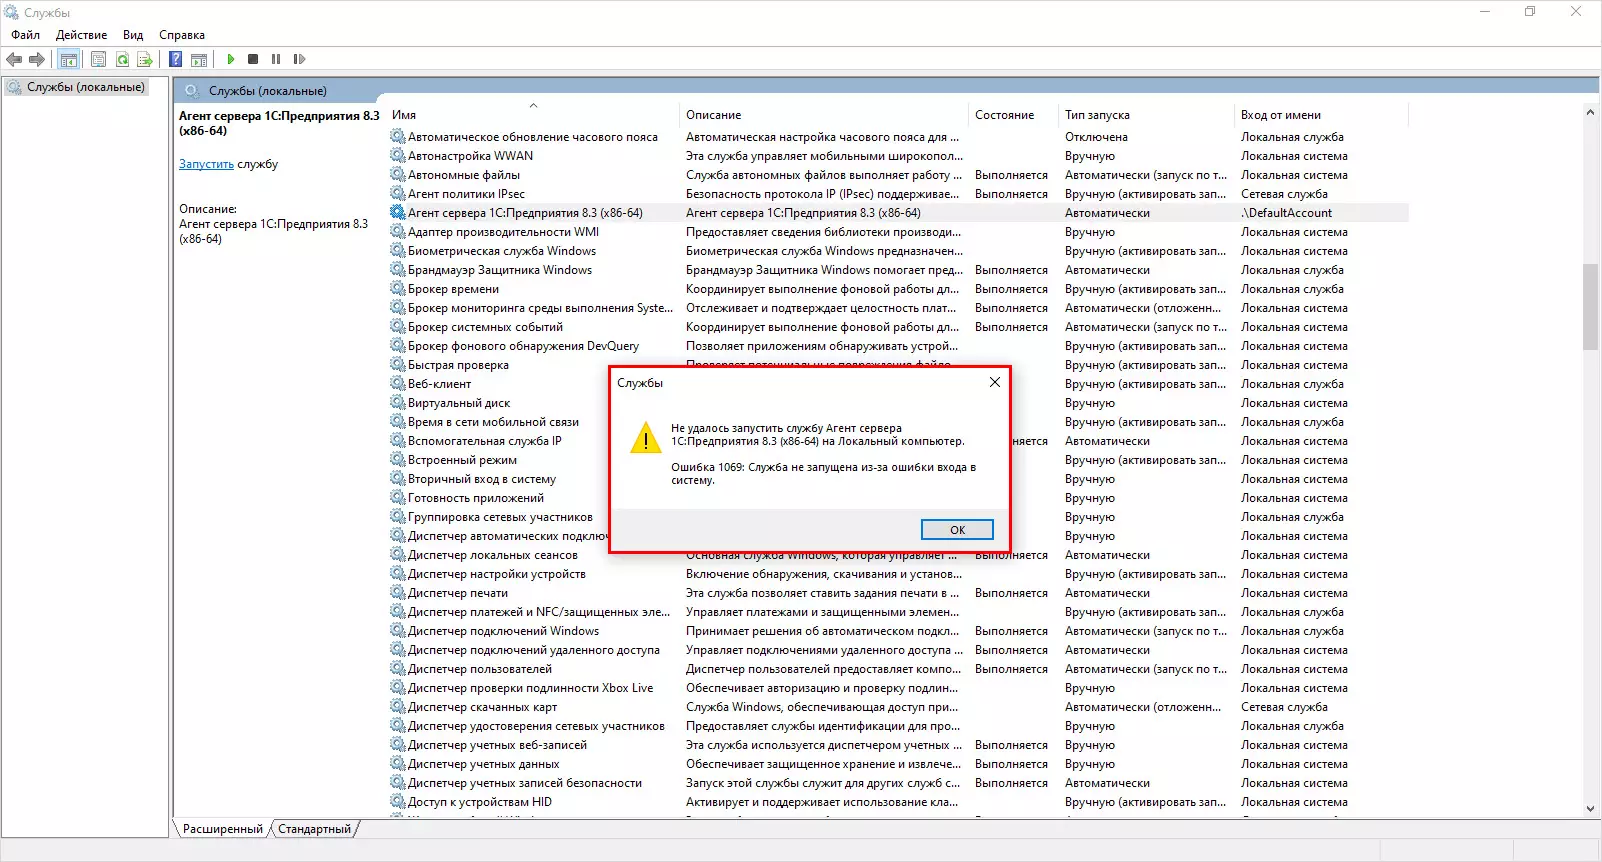This screenshot has width=1602, height=862.
Task: Click the gear icon beside 'Веб-клиент'
Action: (398, 384)
